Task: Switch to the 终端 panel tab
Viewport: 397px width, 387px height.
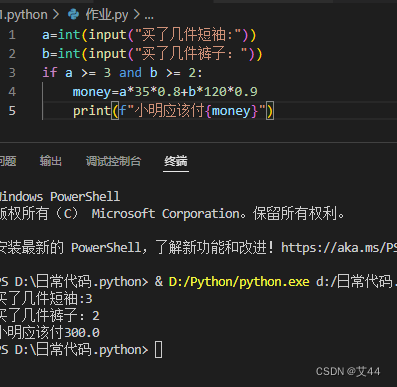Action: (176, 161)
